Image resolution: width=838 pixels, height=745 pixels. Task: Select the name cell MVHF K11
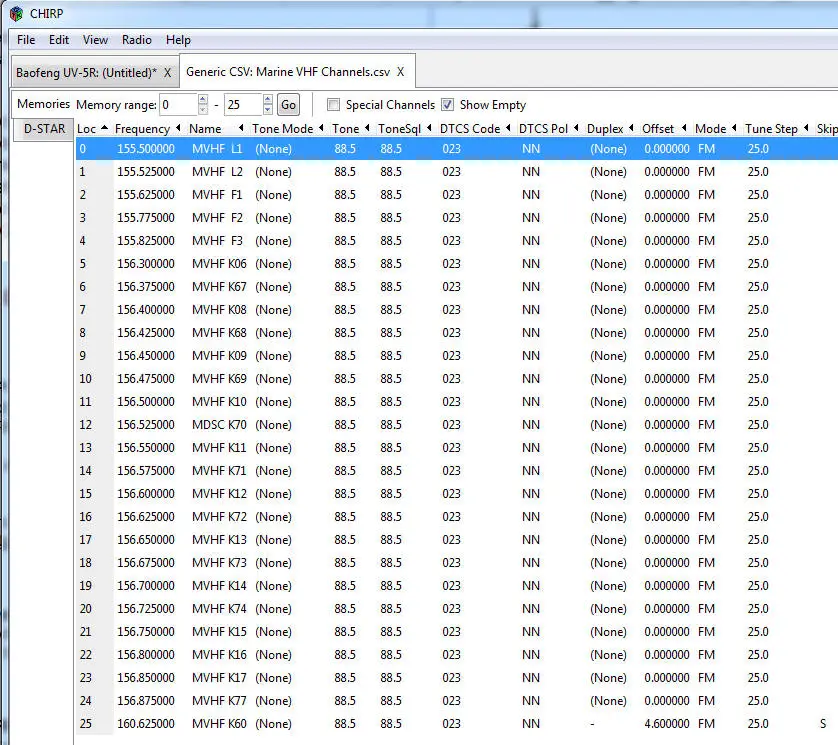(x=219, y=447)
